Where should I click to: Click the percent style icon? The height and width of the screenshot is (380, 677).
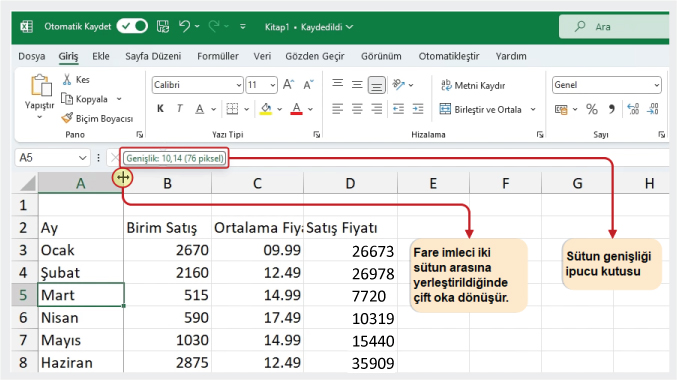(x=592, y=109)
